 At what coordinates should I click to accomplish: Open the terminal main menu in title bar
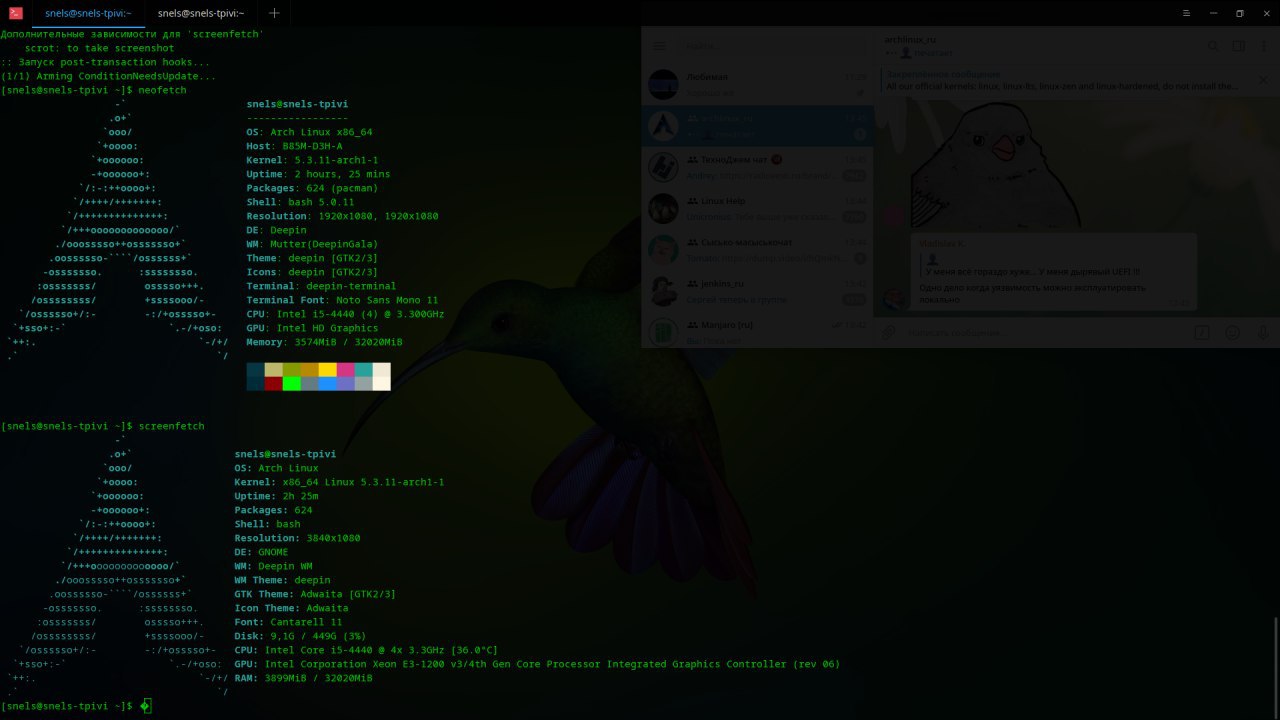1185,13
